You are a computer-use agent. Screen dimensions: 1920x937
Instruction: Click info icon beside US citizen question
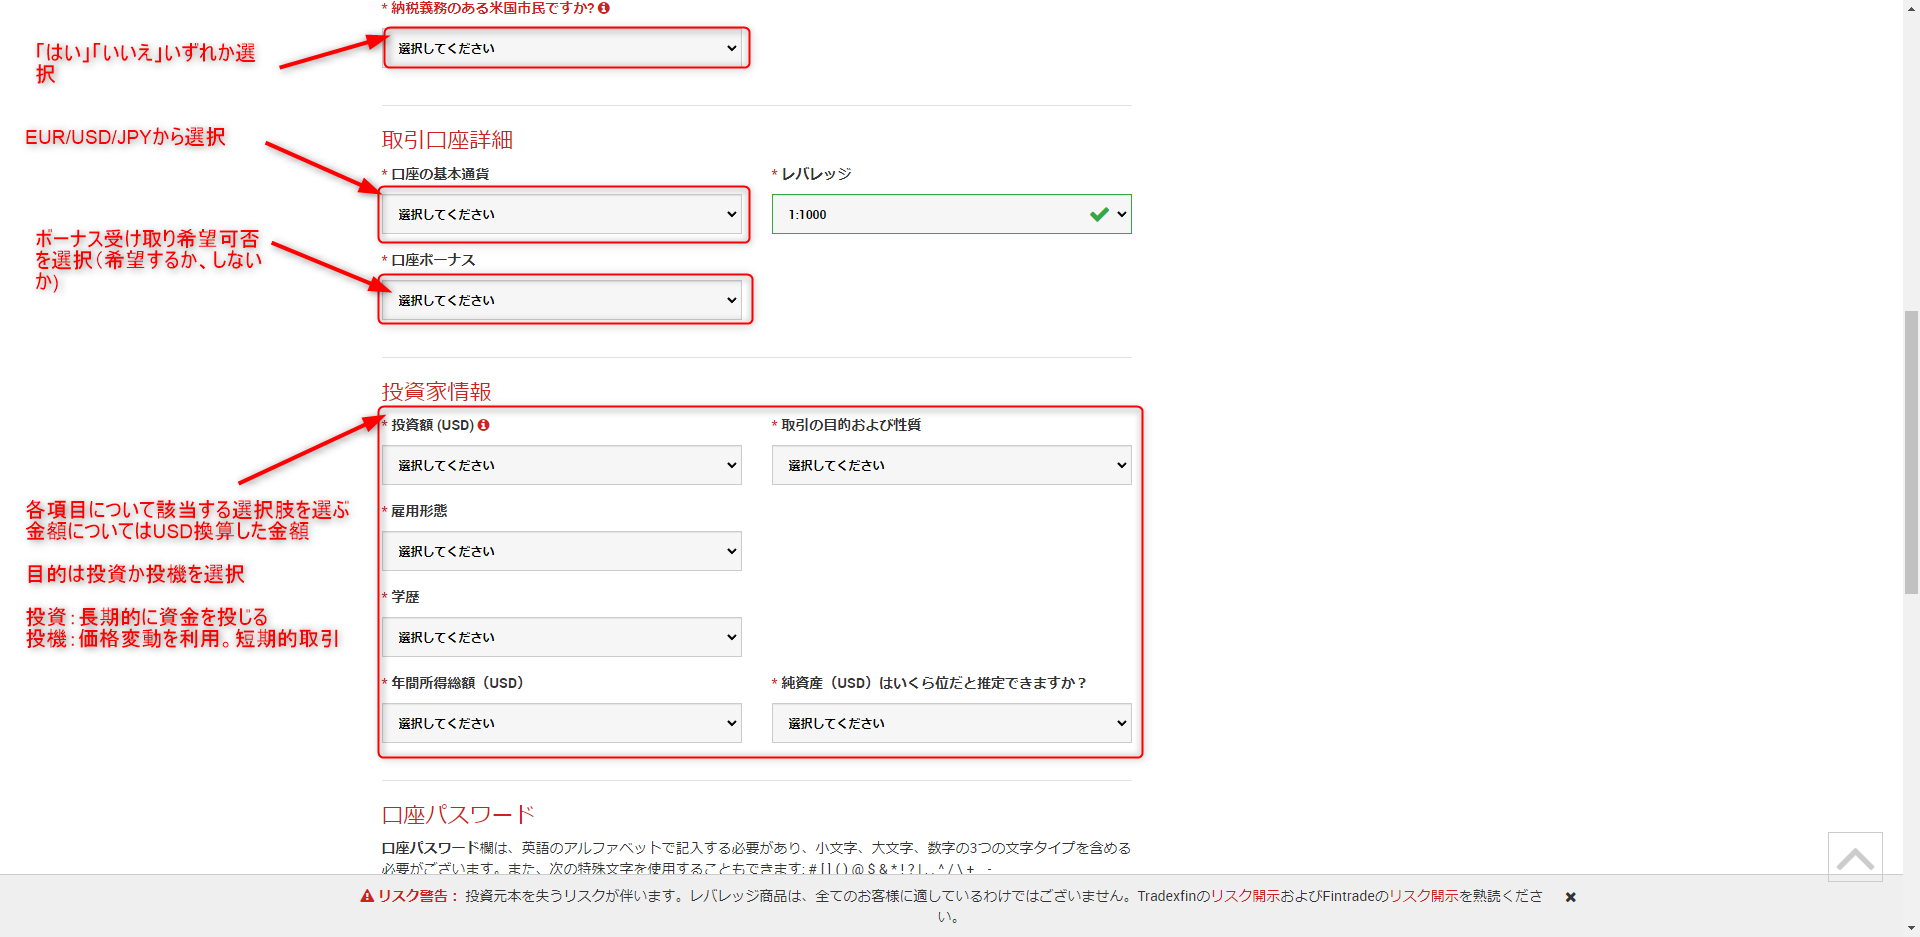604,8
